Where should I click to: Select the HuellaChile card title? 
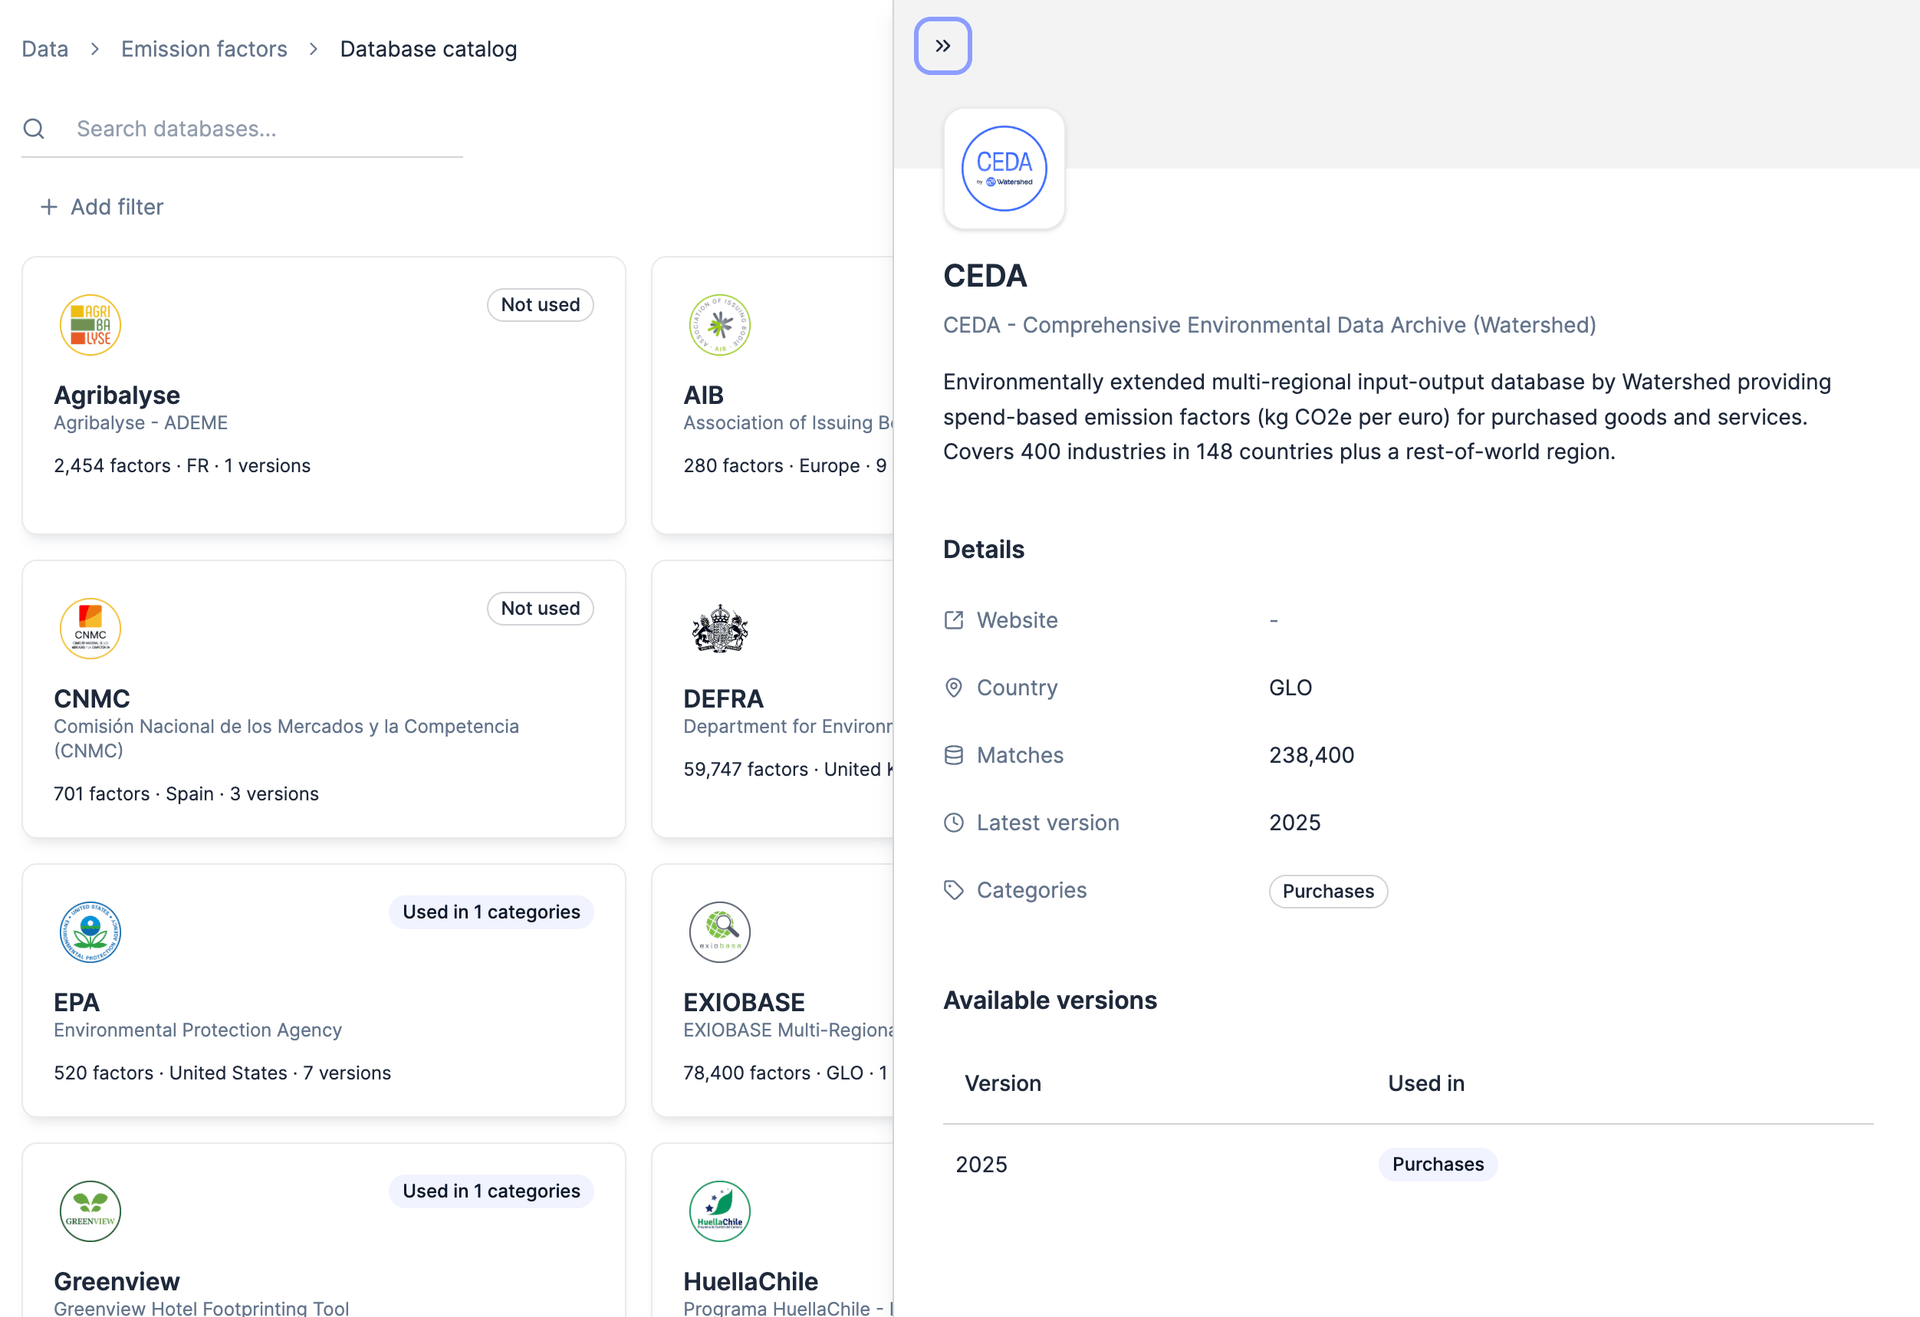click(x=750, y=1281)
